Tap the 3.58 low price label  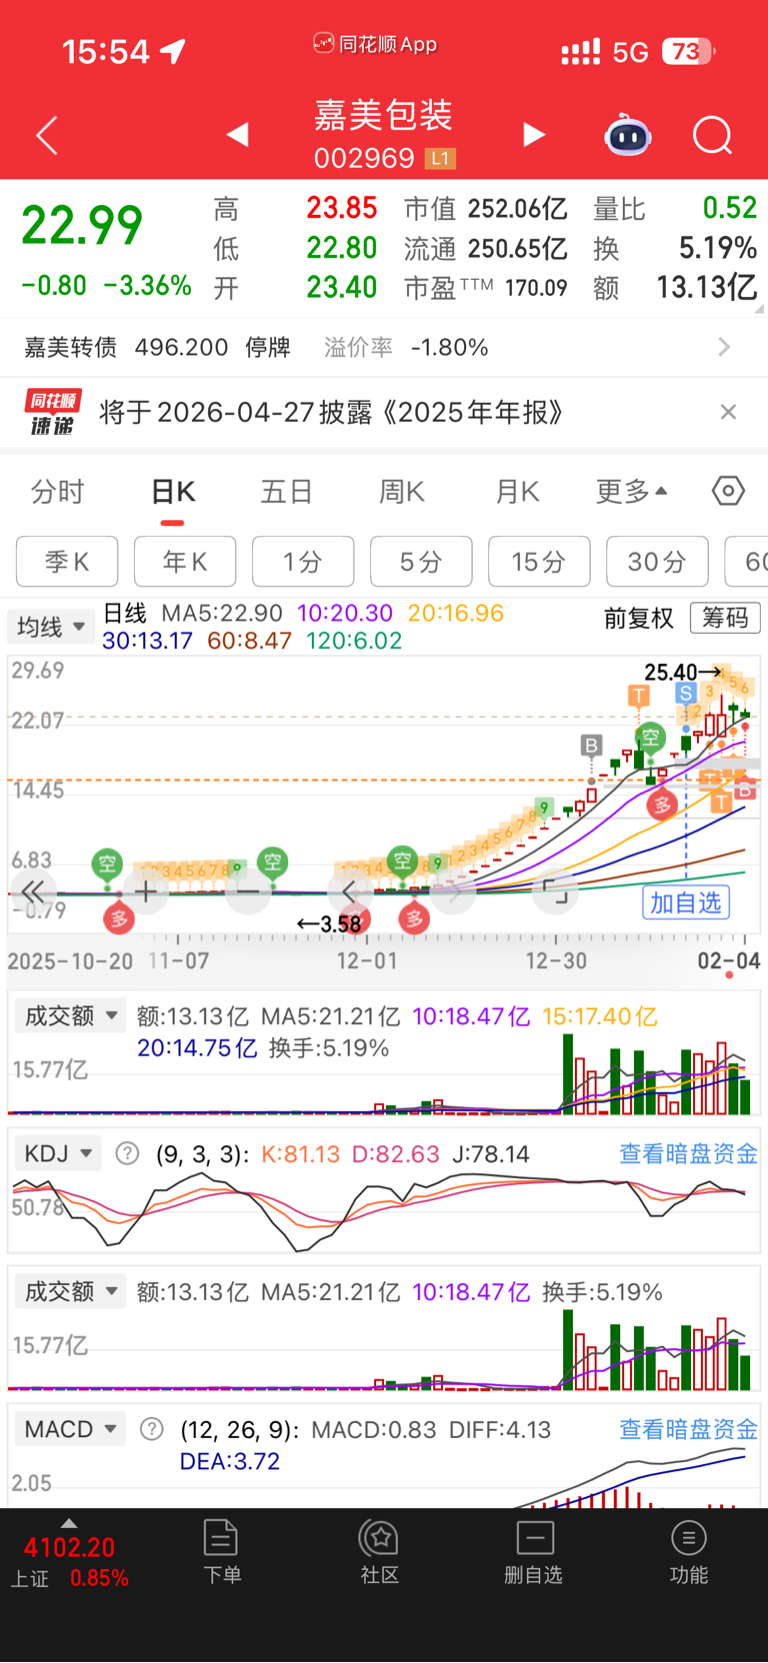(x=341, y=923)
